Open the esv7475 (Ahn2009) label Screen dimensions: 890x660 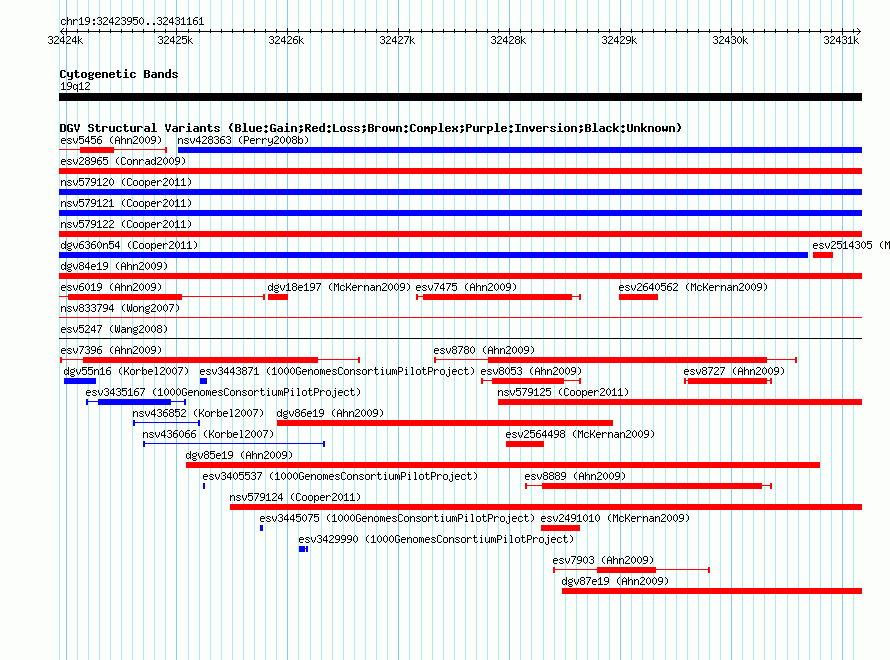[x=466, y=287]
